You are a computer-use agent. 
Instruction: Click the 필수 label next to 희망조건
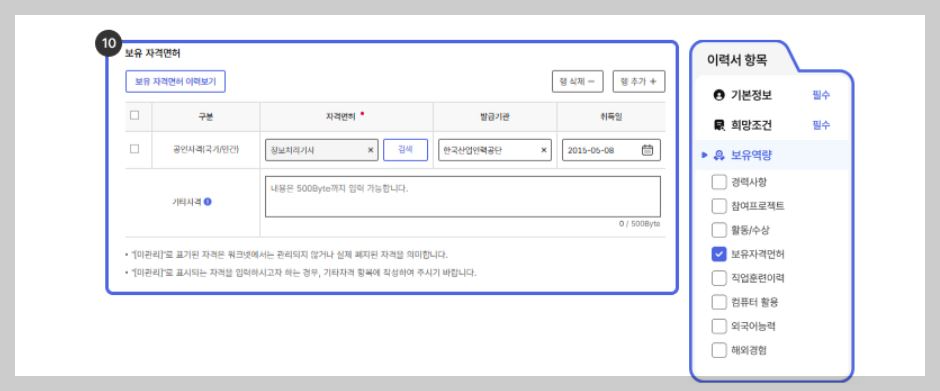(821, 125)
